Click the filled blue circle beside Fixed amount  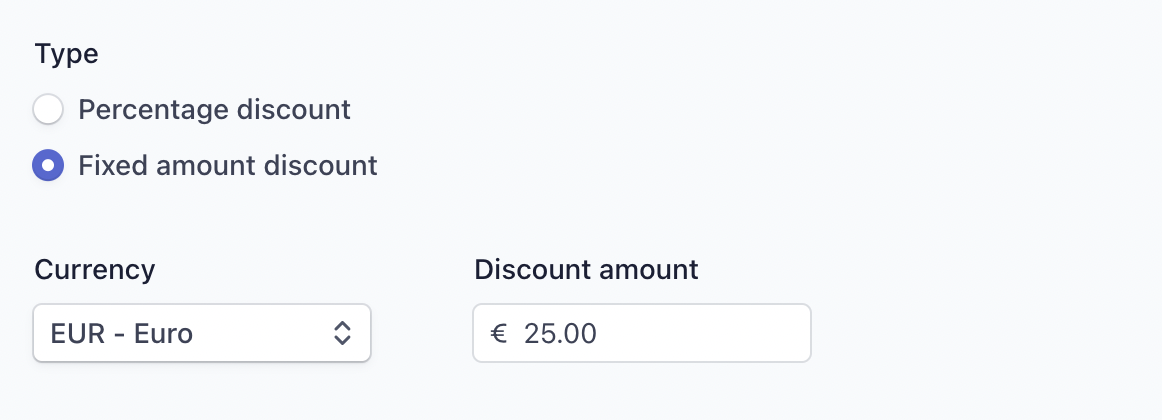pyautogui.click(x=48, y=165)
